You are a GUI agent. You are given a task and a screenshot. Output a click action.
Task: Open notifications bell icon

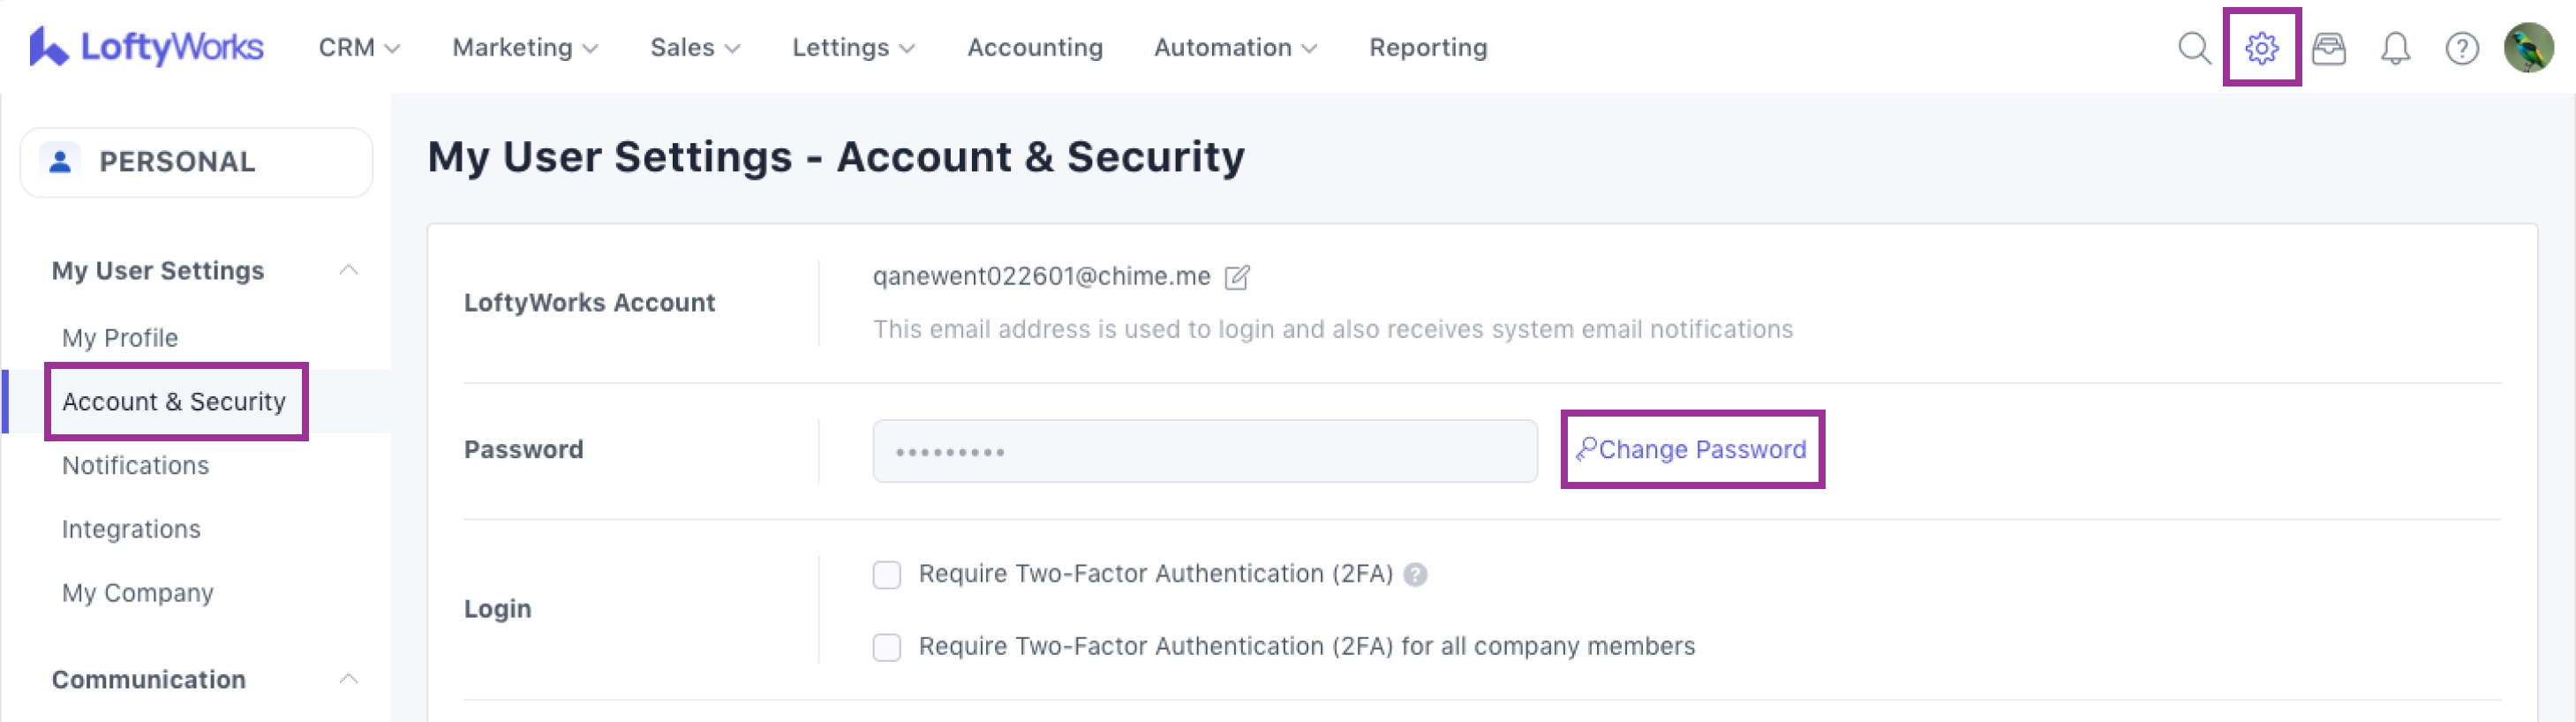pos(2395,48)
